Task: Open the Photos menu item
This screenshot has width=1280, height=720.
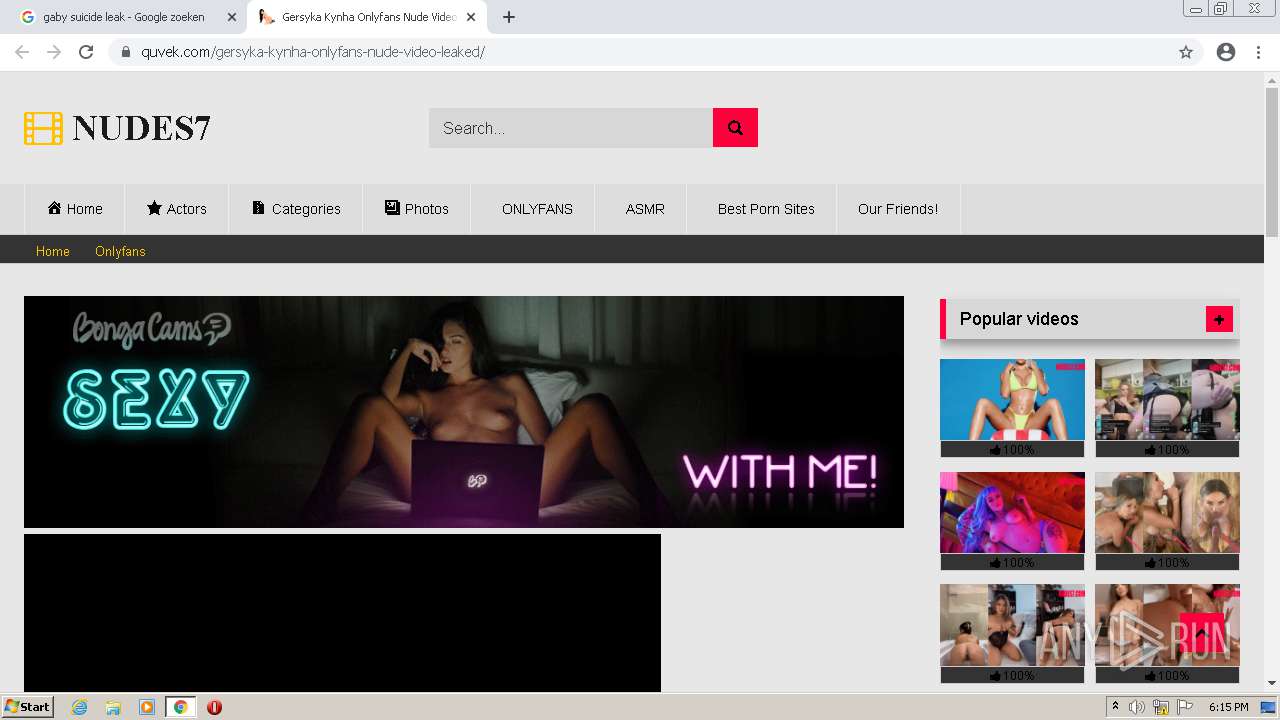Action: tap(417, 209)
